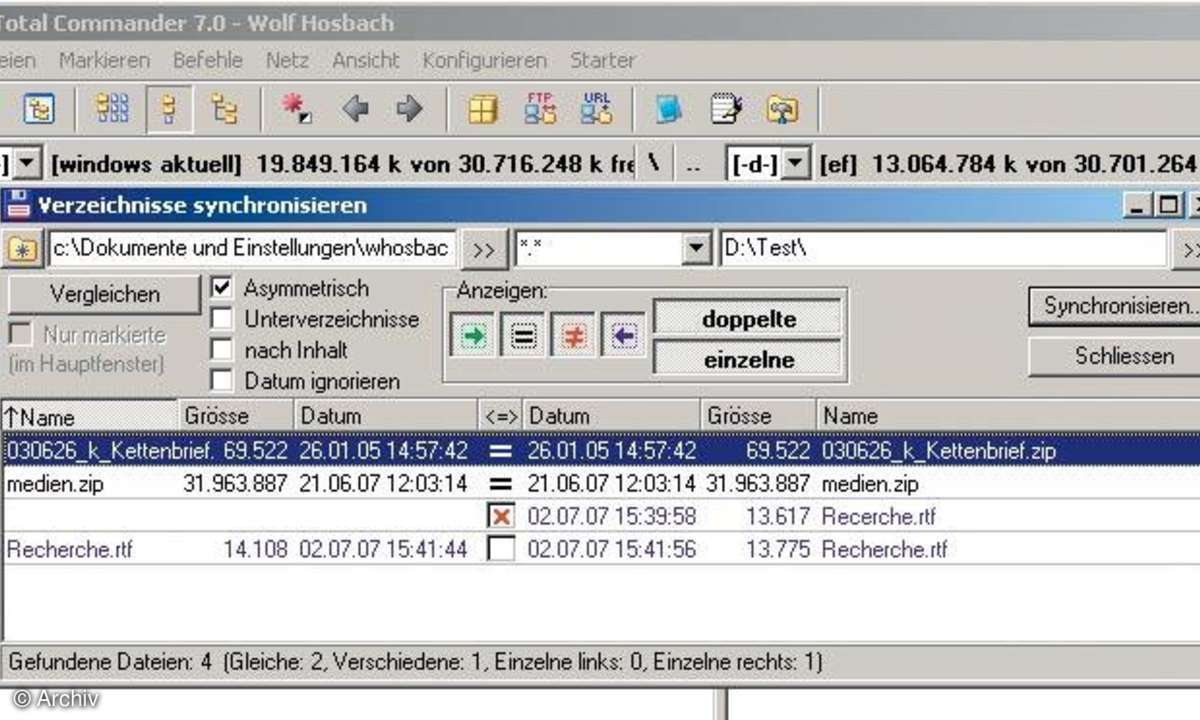The height and width of the screenshot is (720, 1200).
Task: Sort by right Name column header
Action: (x=1008, y=416)
